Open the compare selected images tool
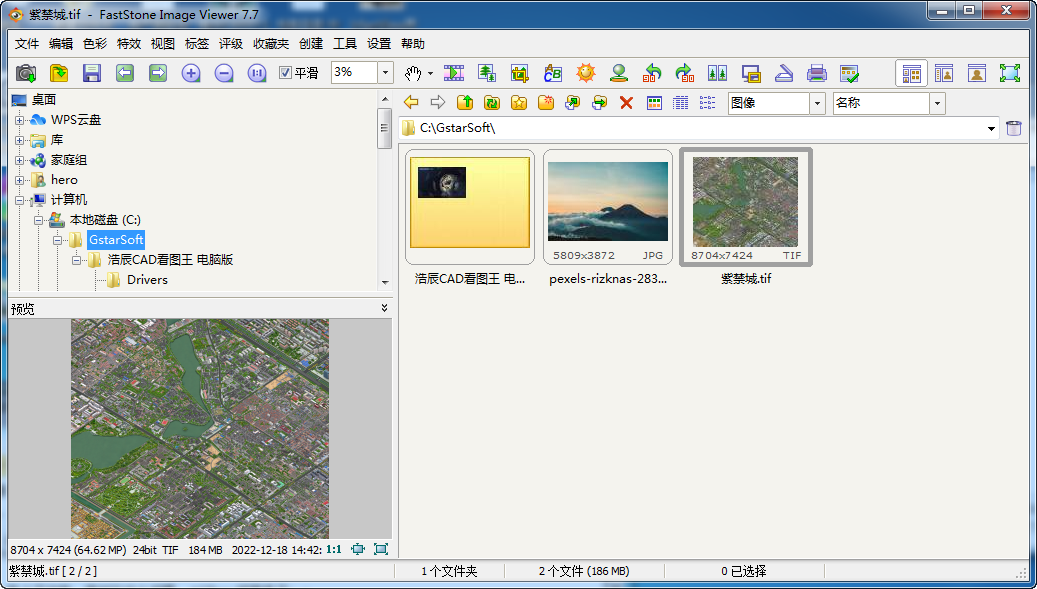This screenshot has height=589, width=1037. 717,73
